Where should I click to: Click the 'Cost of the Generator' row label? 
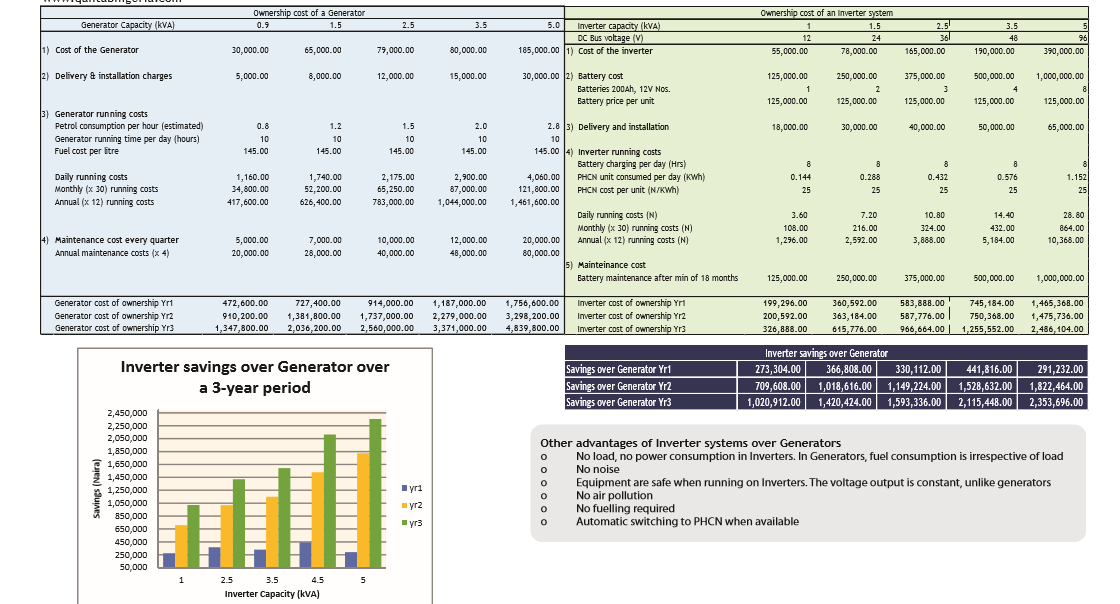tap(96, 50)
